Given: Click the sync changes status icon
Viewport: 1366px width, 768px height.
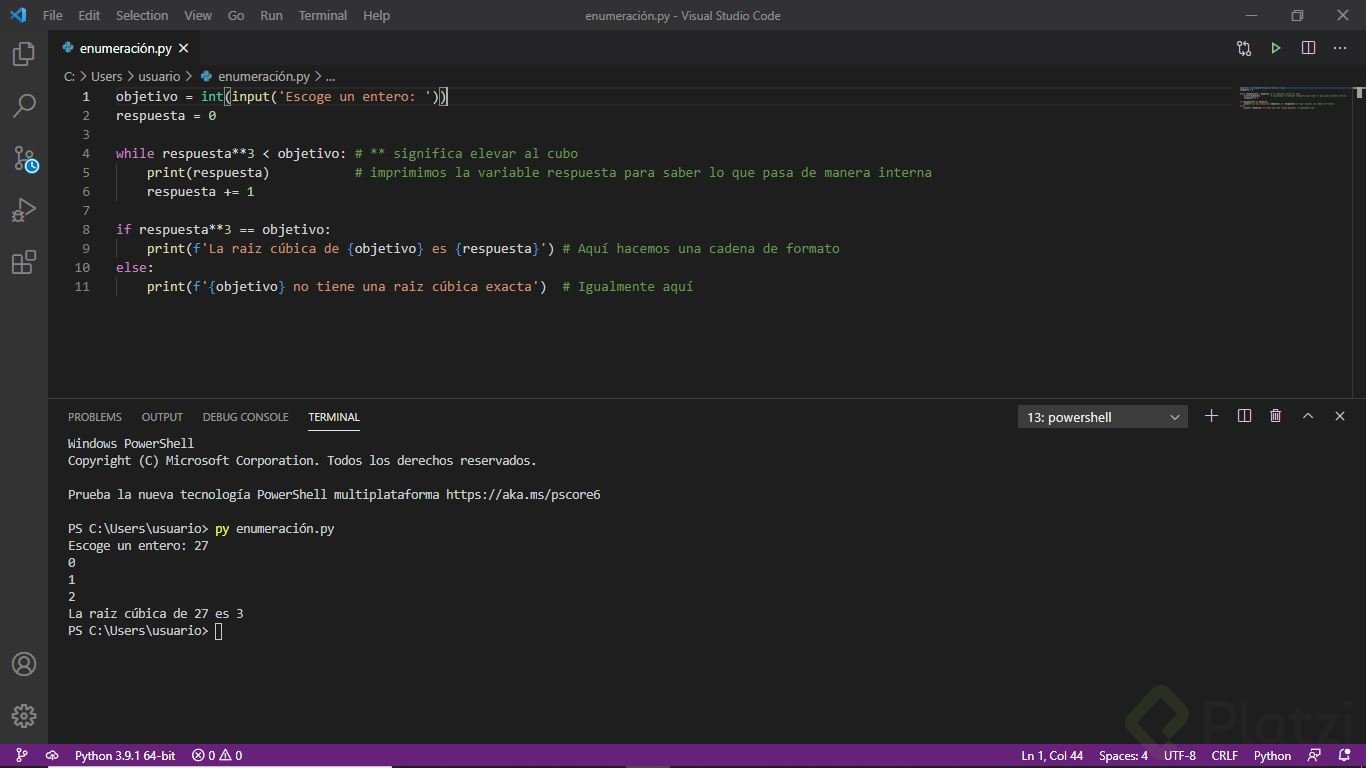Looking at the screenshot, I should point(51,755).
